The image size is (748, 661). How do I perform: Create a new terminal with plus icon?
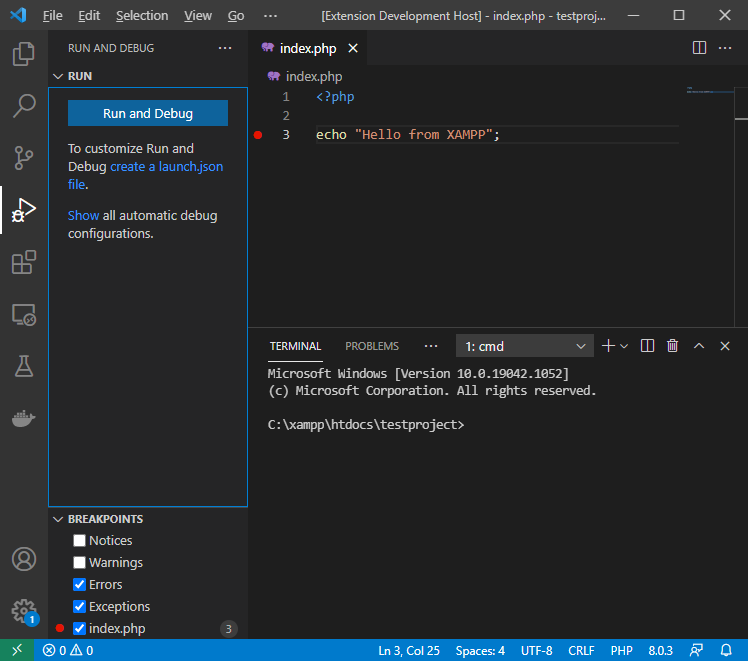[x=608, y=346]
